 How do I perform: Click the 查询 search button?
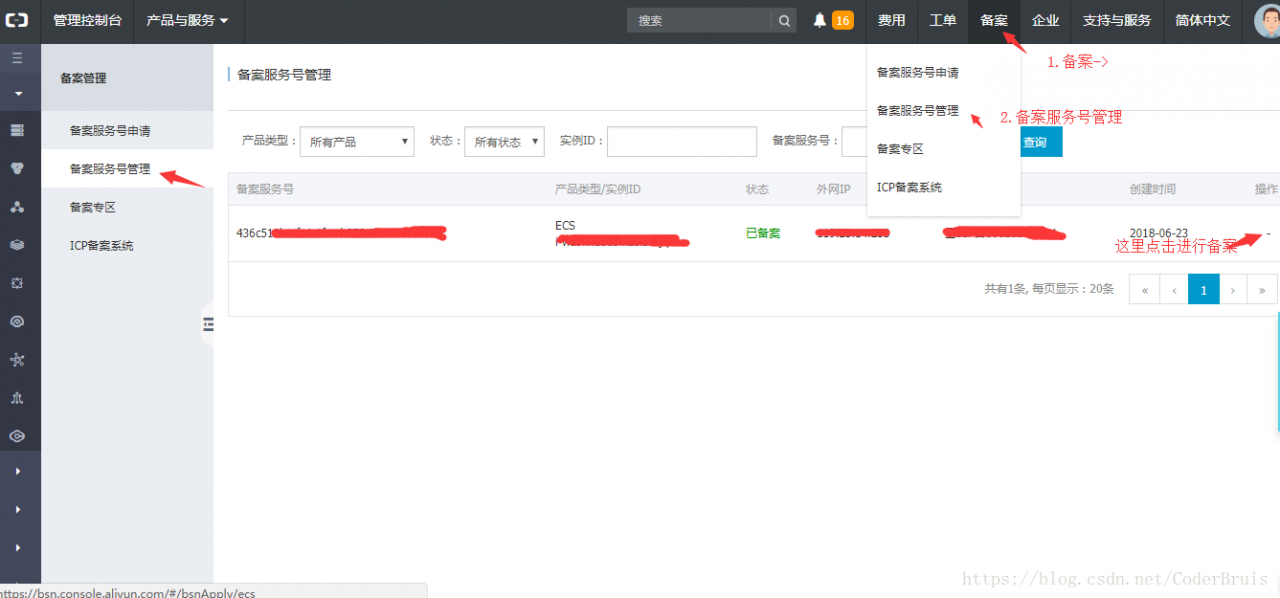(1040, 142)
